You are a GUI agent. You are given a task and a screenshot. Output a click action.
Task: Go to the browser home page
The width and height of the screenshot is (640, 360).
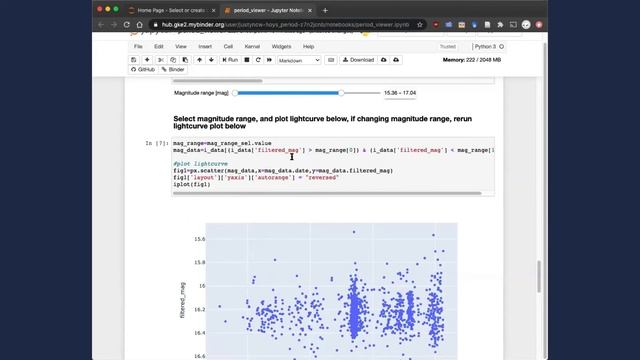140,25
